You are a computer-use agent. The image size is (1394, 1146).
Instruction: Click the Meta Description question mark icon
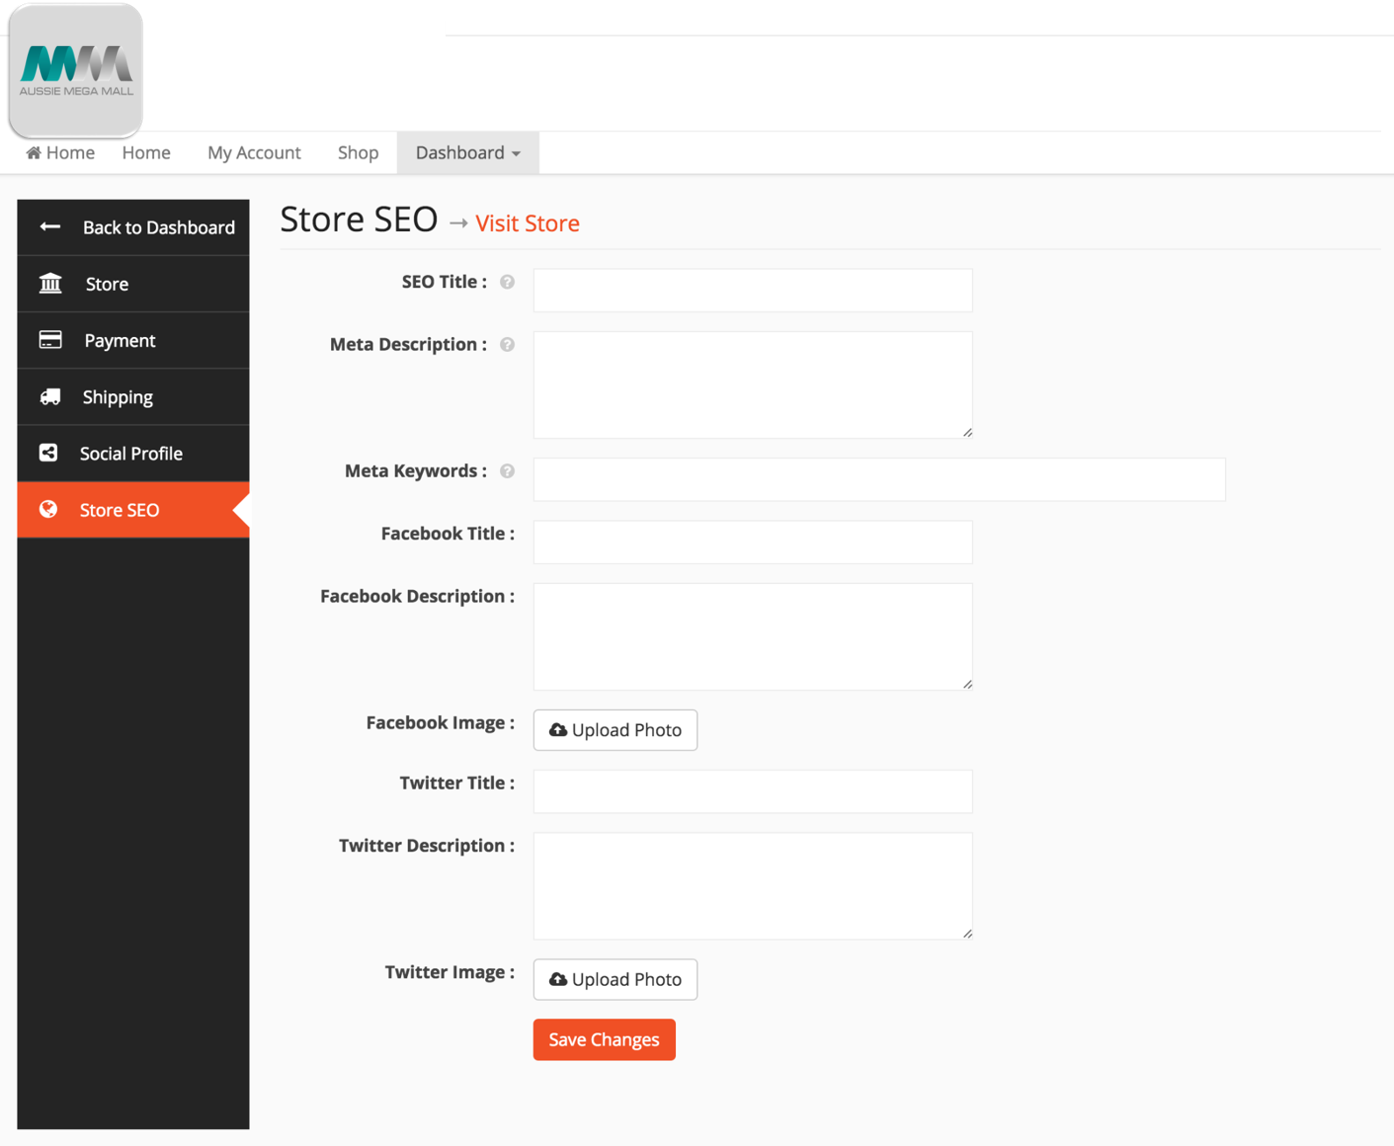(x=508, y=344)
